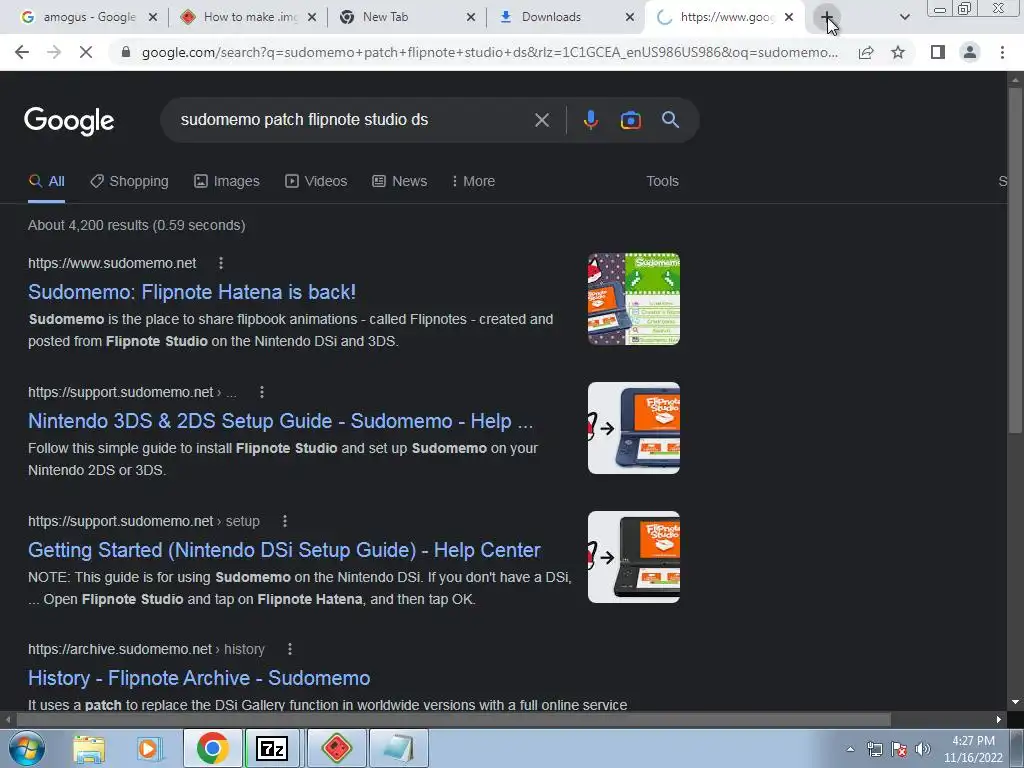Open search Tools
The image size is (1024, 768).
click(662, 182)
